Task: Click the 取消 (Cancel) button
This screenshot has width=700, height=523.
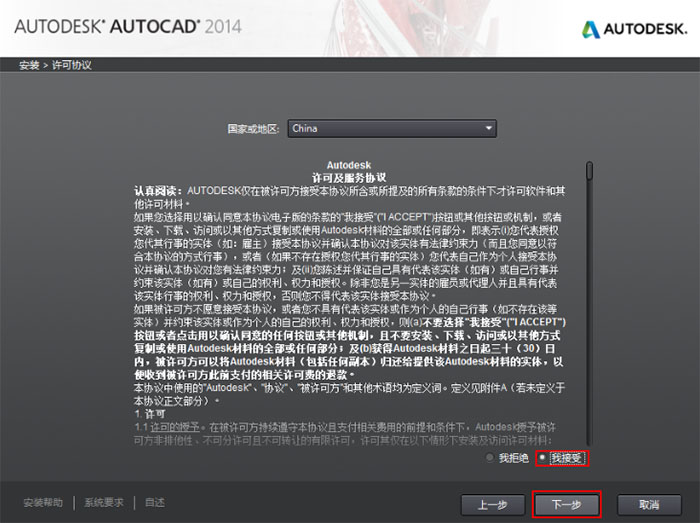Action: [649, 505]
